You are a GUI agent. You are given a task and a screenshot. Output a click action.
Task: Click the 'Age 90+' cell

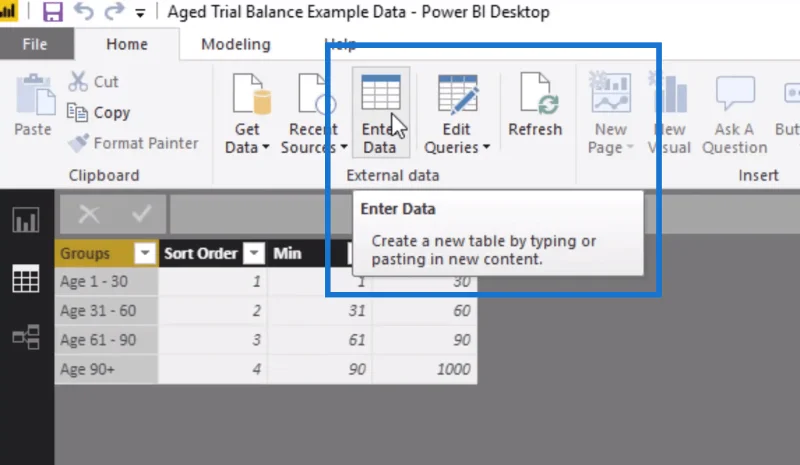tap(106, 369)
